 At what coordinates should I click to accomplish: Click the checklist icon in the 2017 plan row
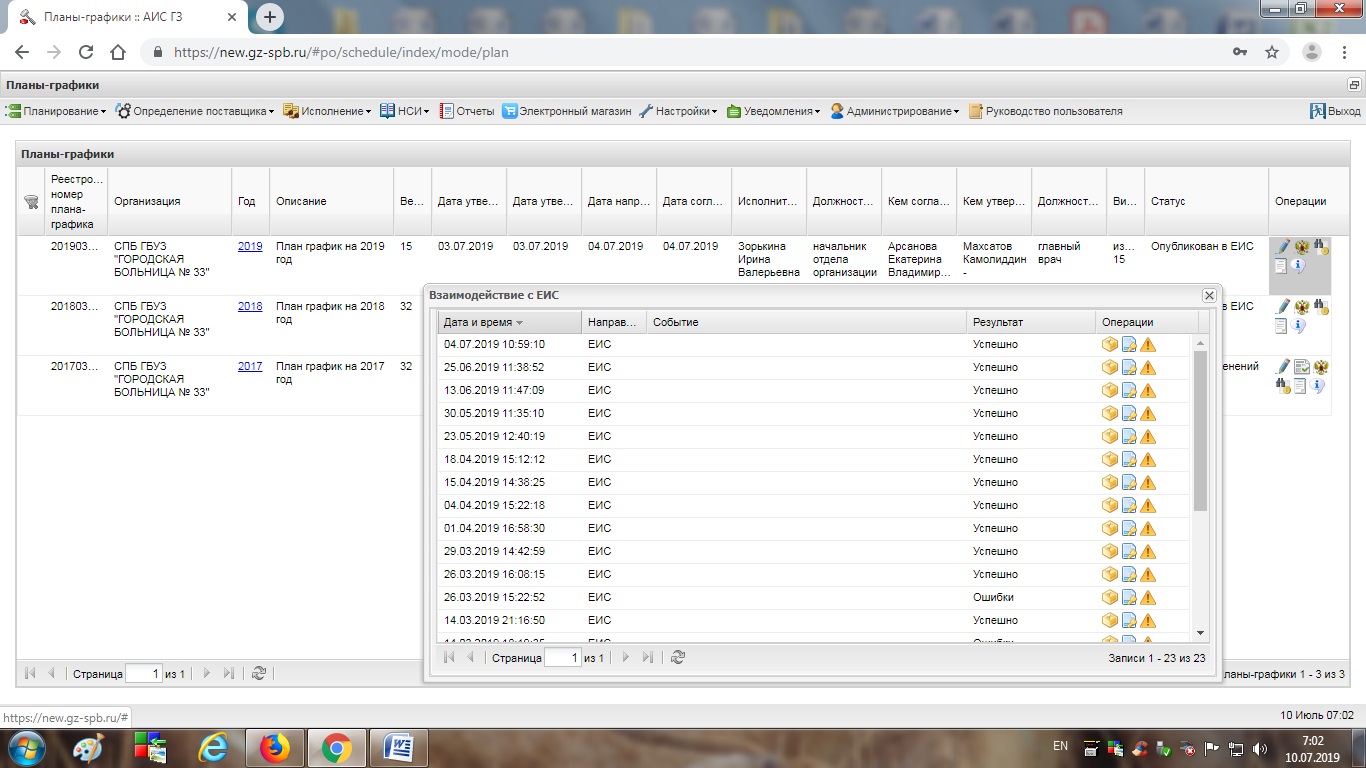click(1302, 367)
